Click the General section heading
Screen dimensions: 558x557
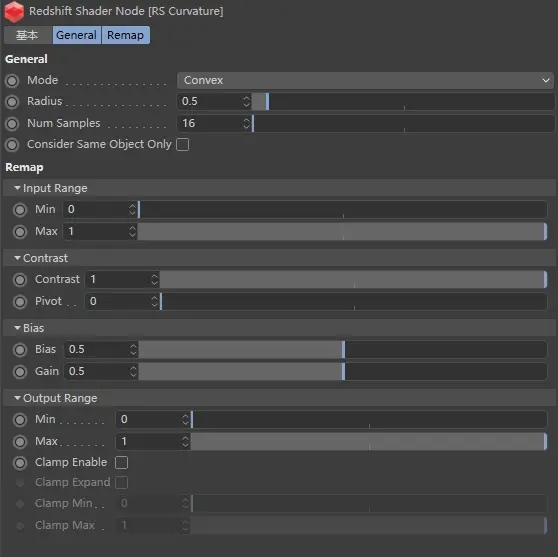click(26, 59)
